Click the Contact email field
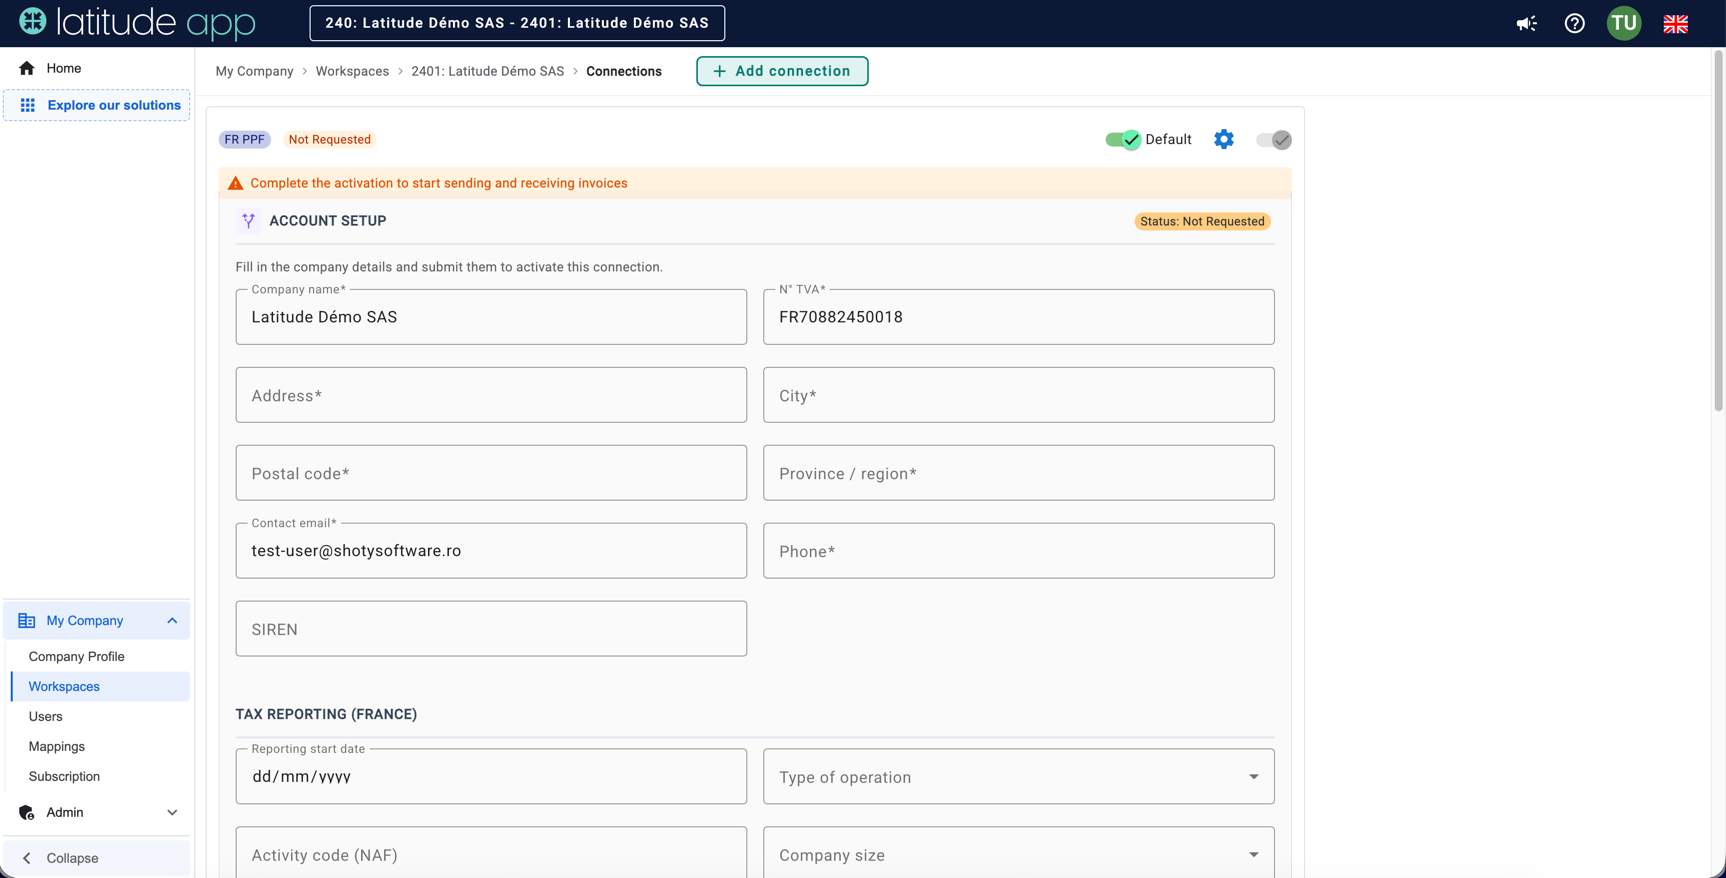The image size is (1726, 878). (x=491, y=551)
